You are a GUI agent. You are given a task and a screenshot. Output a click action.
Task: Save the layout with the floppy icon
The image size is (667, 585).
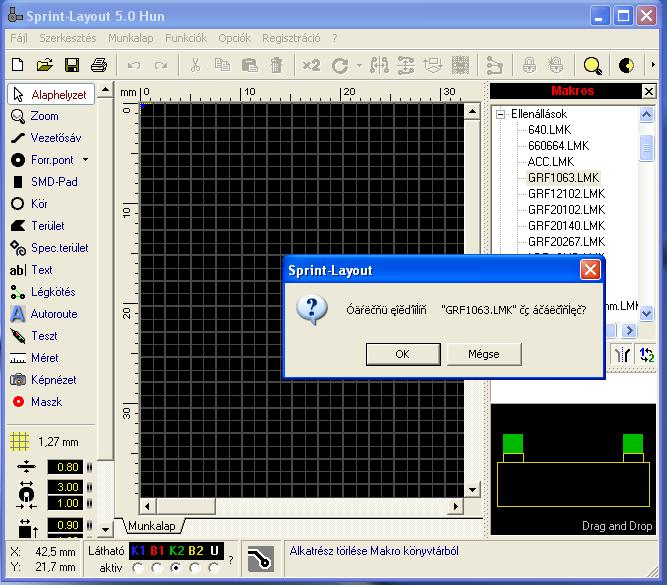click(x=72, y=65)
